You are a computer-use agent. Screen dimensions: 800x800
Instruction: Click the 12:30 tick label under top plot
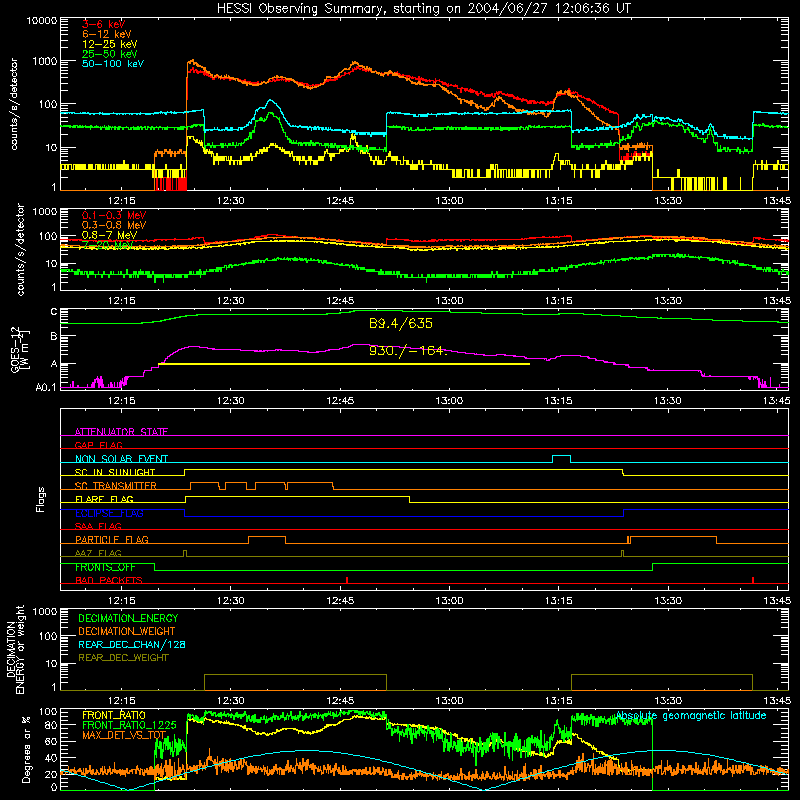[231, 201]
